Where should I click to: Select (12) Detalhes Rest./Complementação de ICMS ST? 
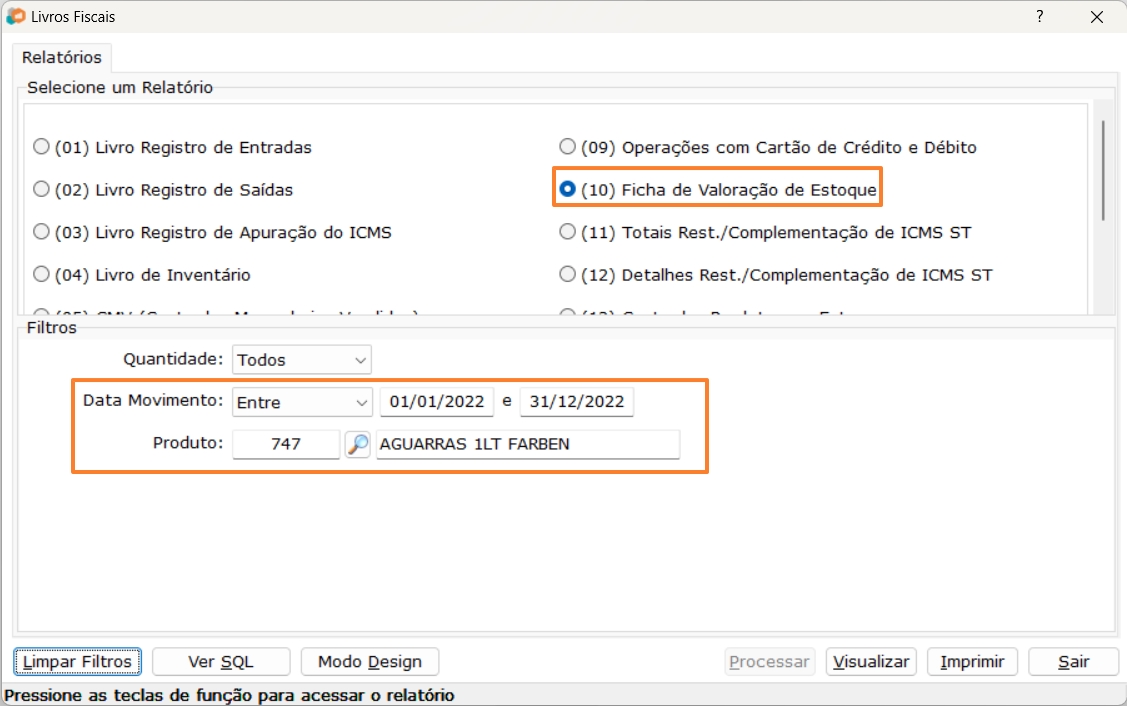[567, 274]
